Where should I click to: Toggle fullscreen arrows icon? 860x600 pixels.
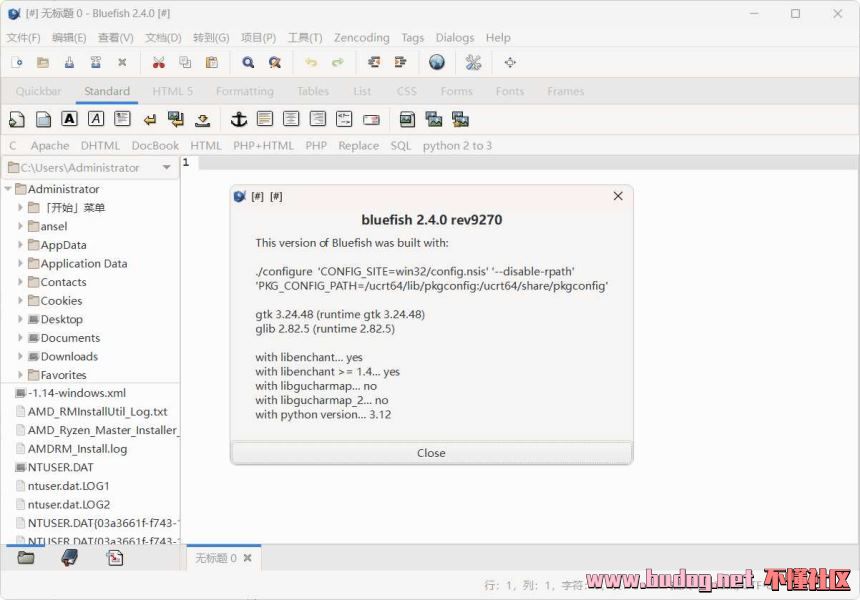click(510, 63)
